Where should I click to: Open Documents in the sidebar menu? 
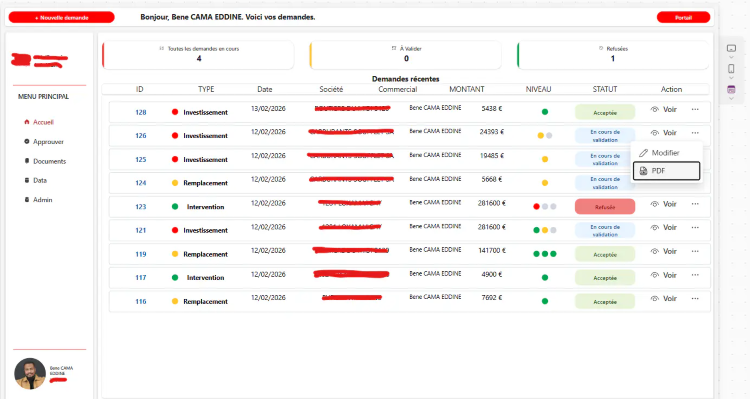point(45,161)
